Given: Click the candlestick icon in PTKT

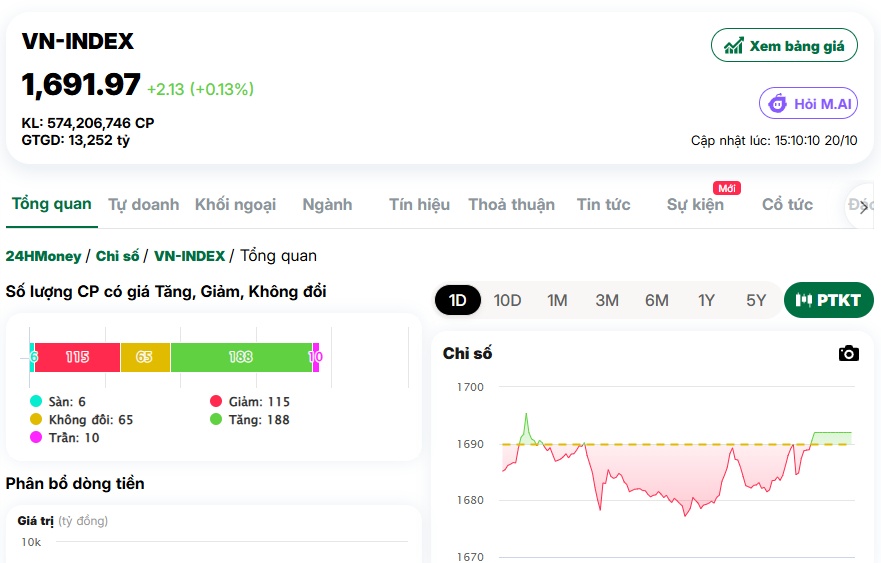Looking at the screenshot, I should [x=803, y=300].
